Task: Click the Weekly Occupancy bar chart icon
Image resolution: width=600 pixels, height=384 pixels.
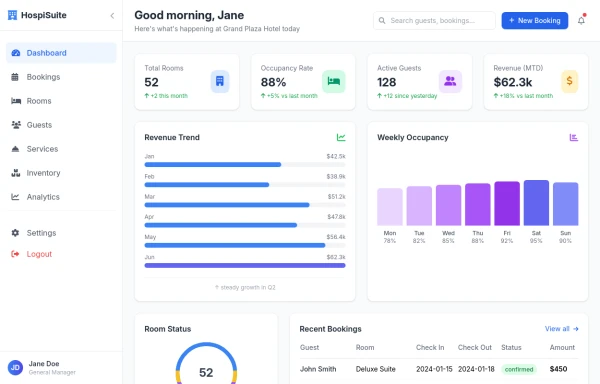Action: (574, 137)
